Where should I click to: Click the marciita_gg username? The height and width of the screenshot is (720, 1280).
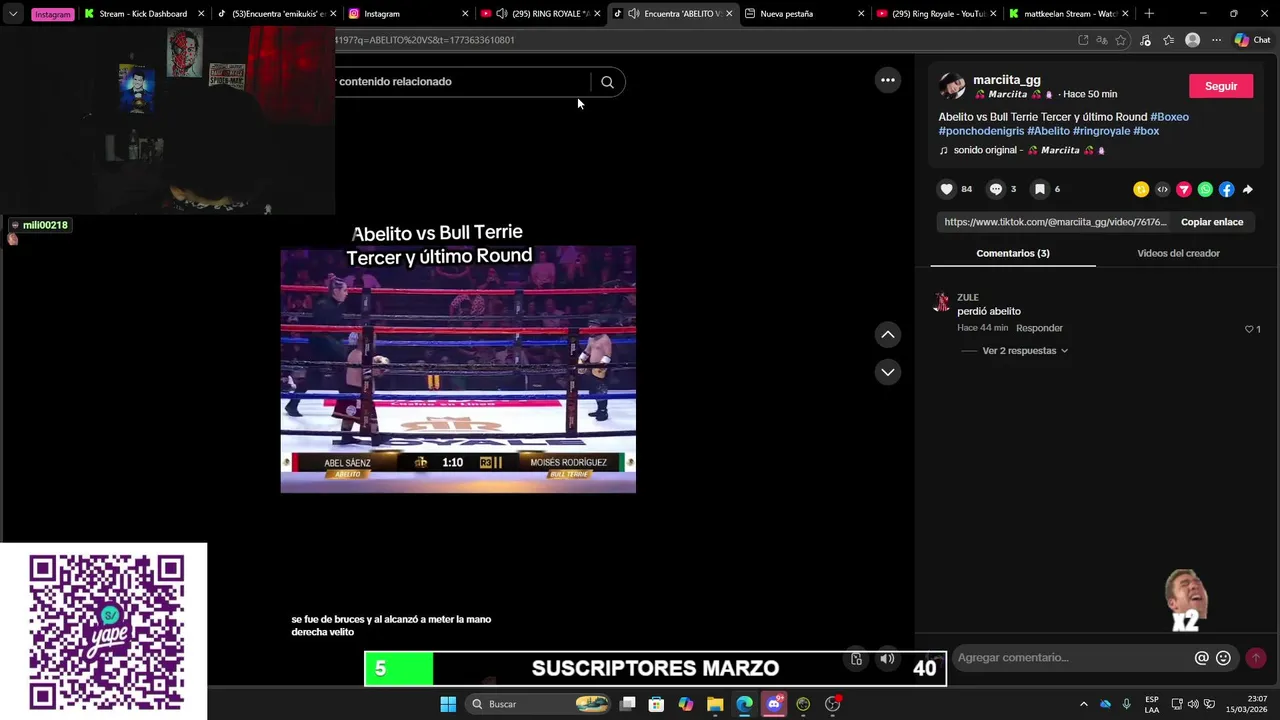point(1007,80)
